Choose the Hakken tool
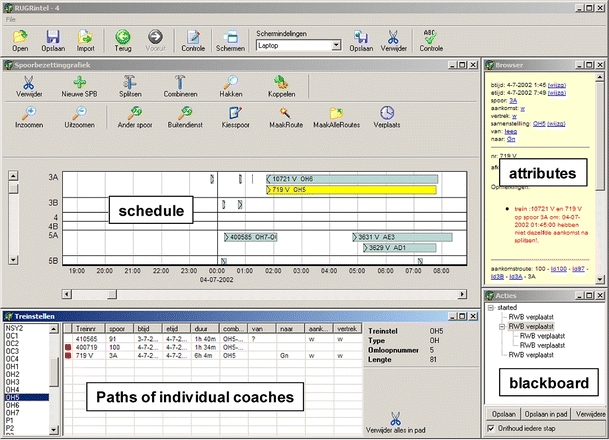Screen dimensions: 609x440 [x=231, y=82]
